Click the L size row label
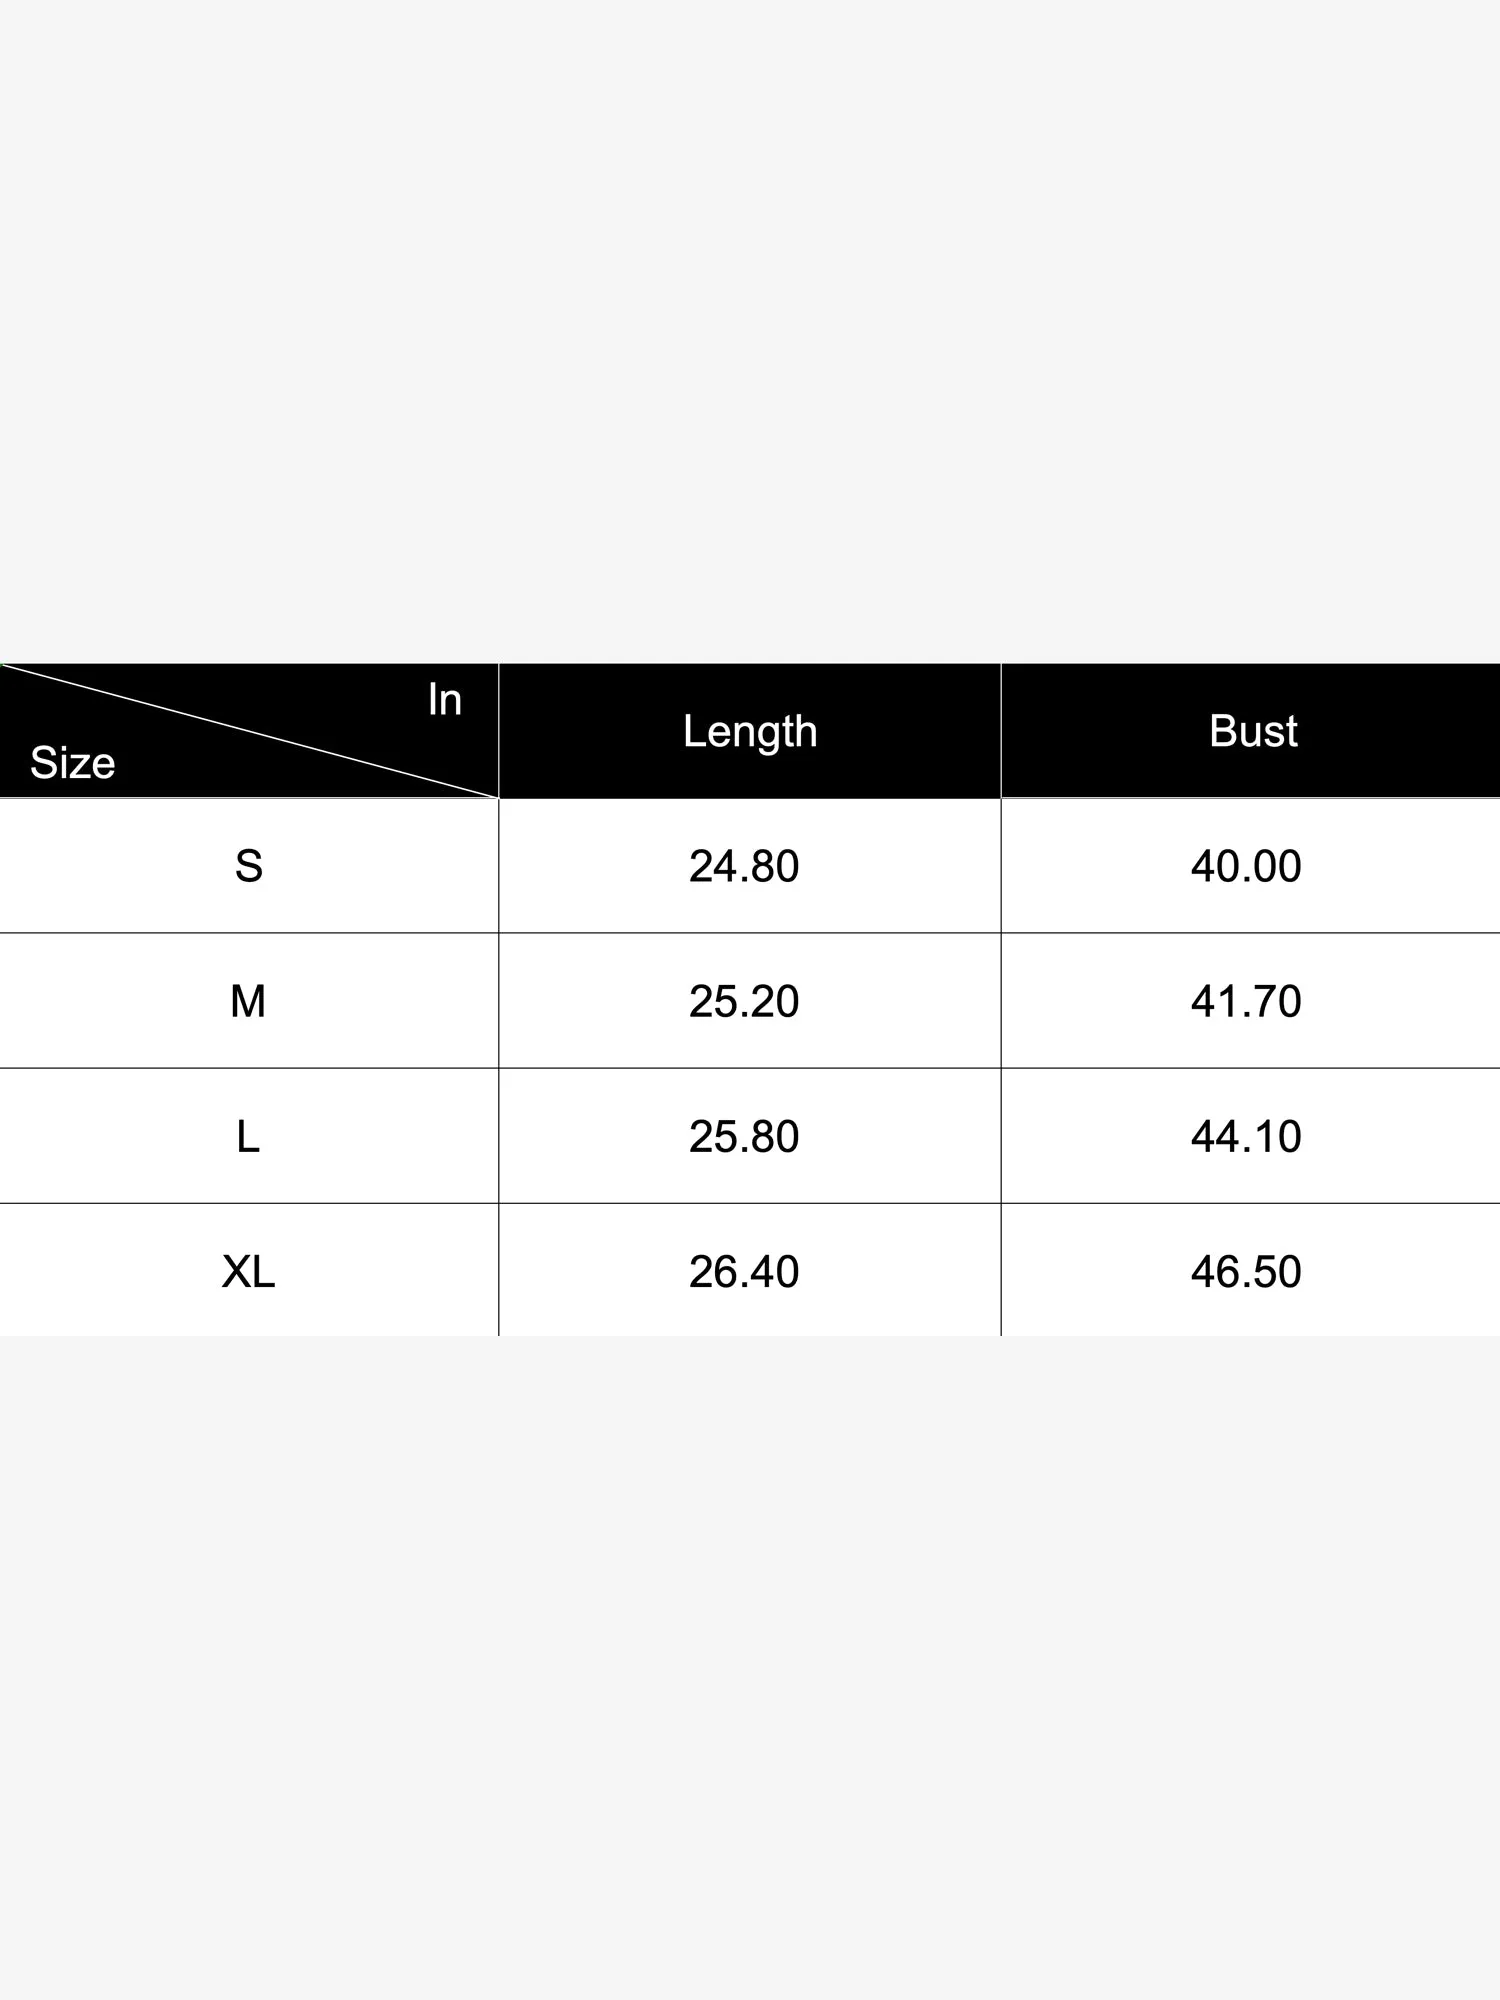The image size is (1500, 2000). point(248,1136)
